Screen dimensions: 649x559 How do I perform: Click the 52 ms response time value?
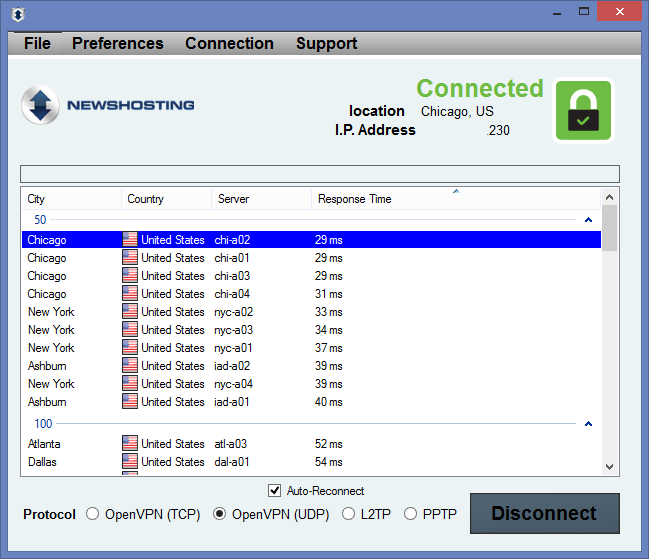point(329,444)
